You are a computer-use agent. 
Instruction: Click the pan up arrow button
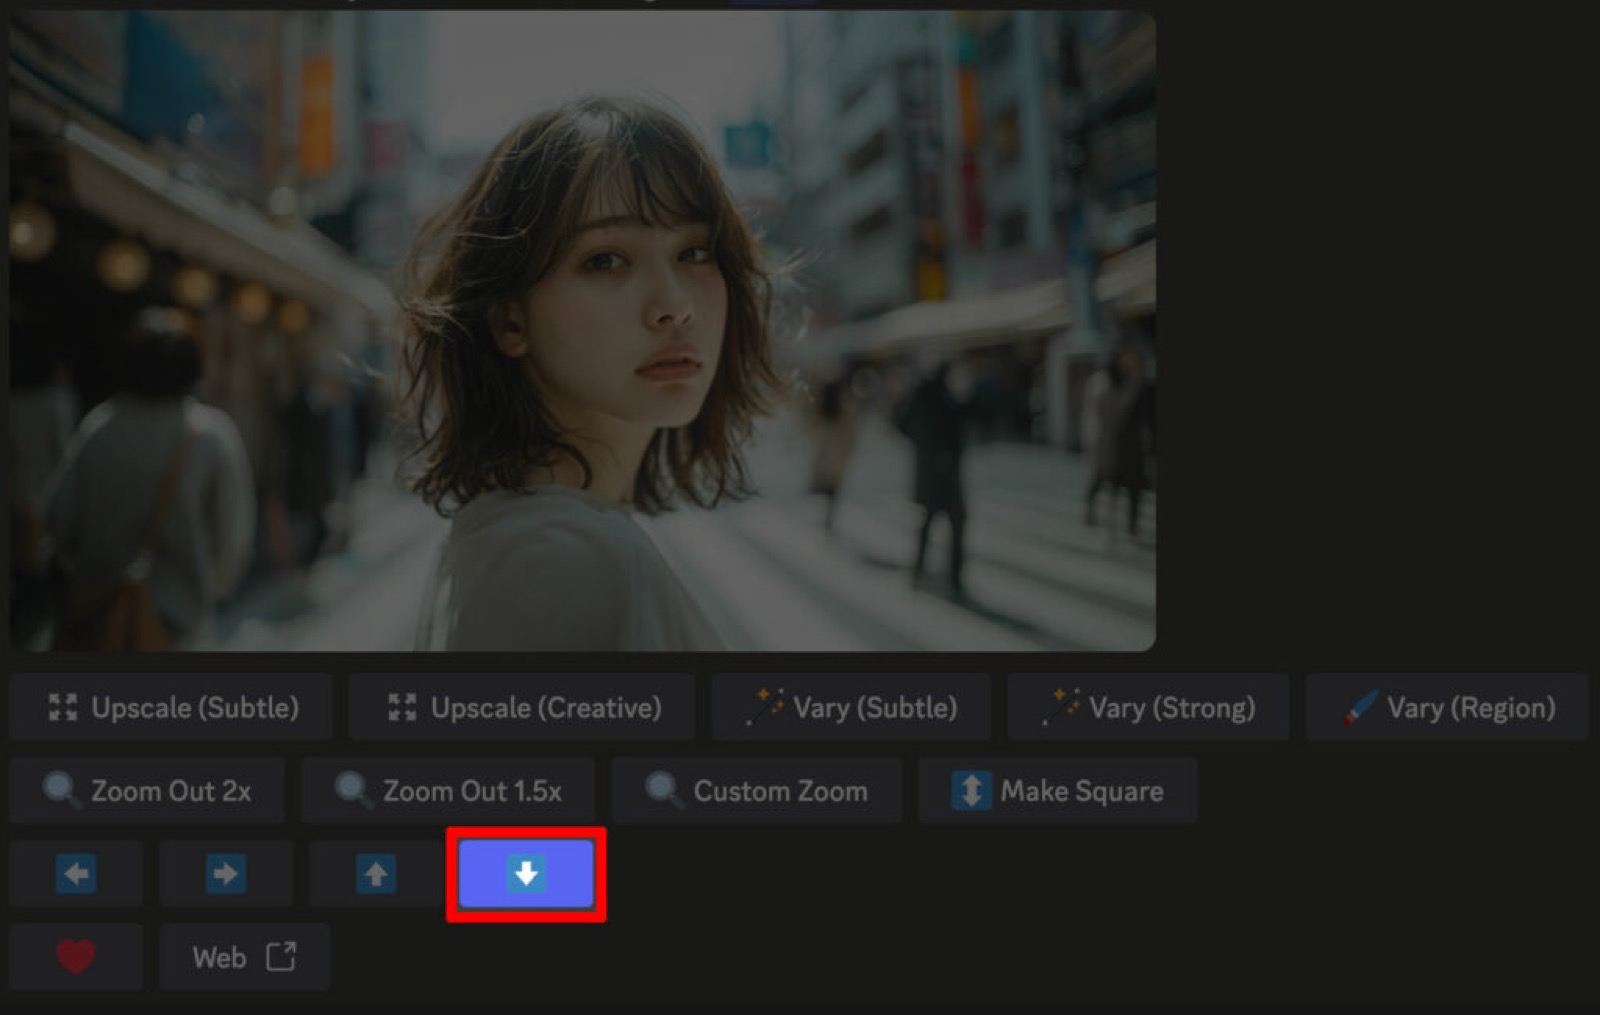(x=376, y=874)
